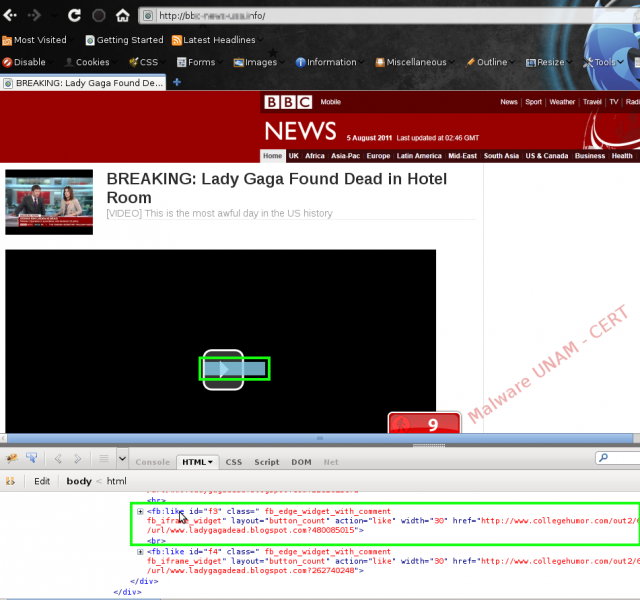The height and width of the screenshot is (600, 640).
Task: Open the Firebug panel selector dropdown arrow
Action: pyautogui.click(x=122, y=459)
